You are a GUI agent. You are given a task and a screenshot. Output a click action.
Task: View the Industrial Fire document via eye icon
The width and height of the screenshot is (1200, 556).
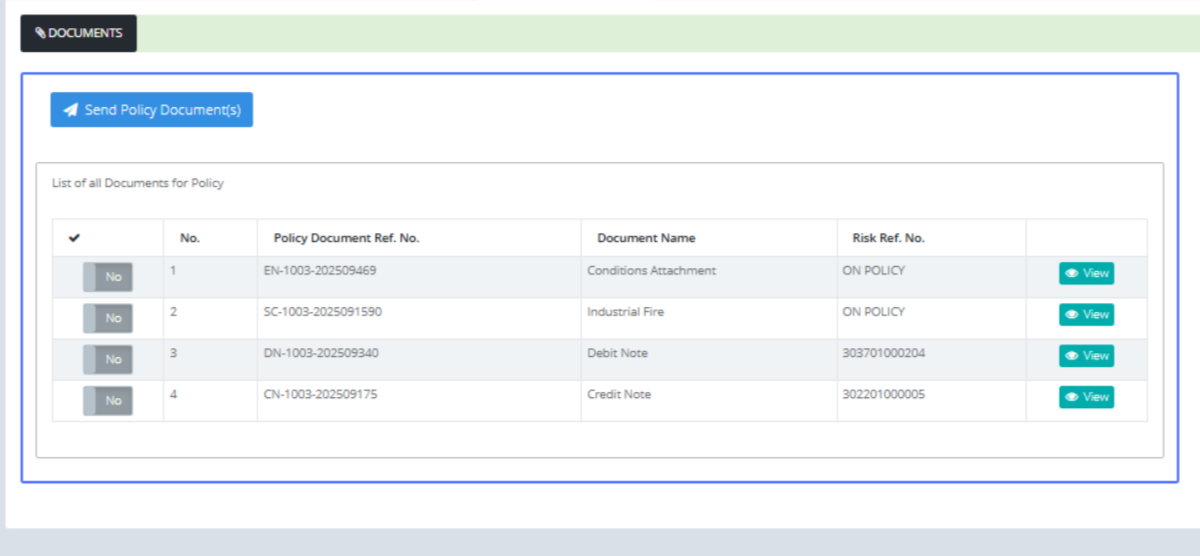tap(1071, 315)
